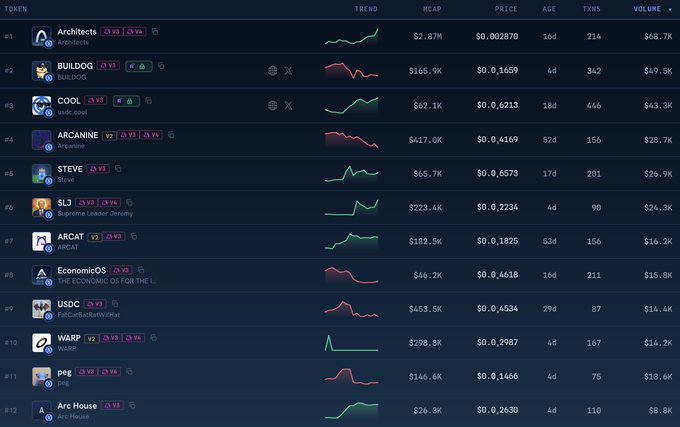Click the $223.4K market cap value
This screenshot has width=680, height=427.
tap(425, 208)
